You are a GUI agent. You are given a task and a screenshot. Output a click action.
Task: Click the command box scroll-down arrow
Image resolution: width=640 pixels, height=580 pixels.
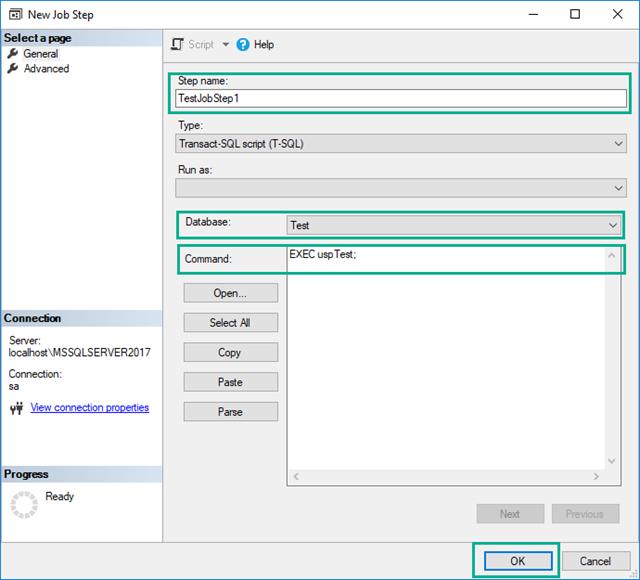pyautogui.click(x=613, y=461)
